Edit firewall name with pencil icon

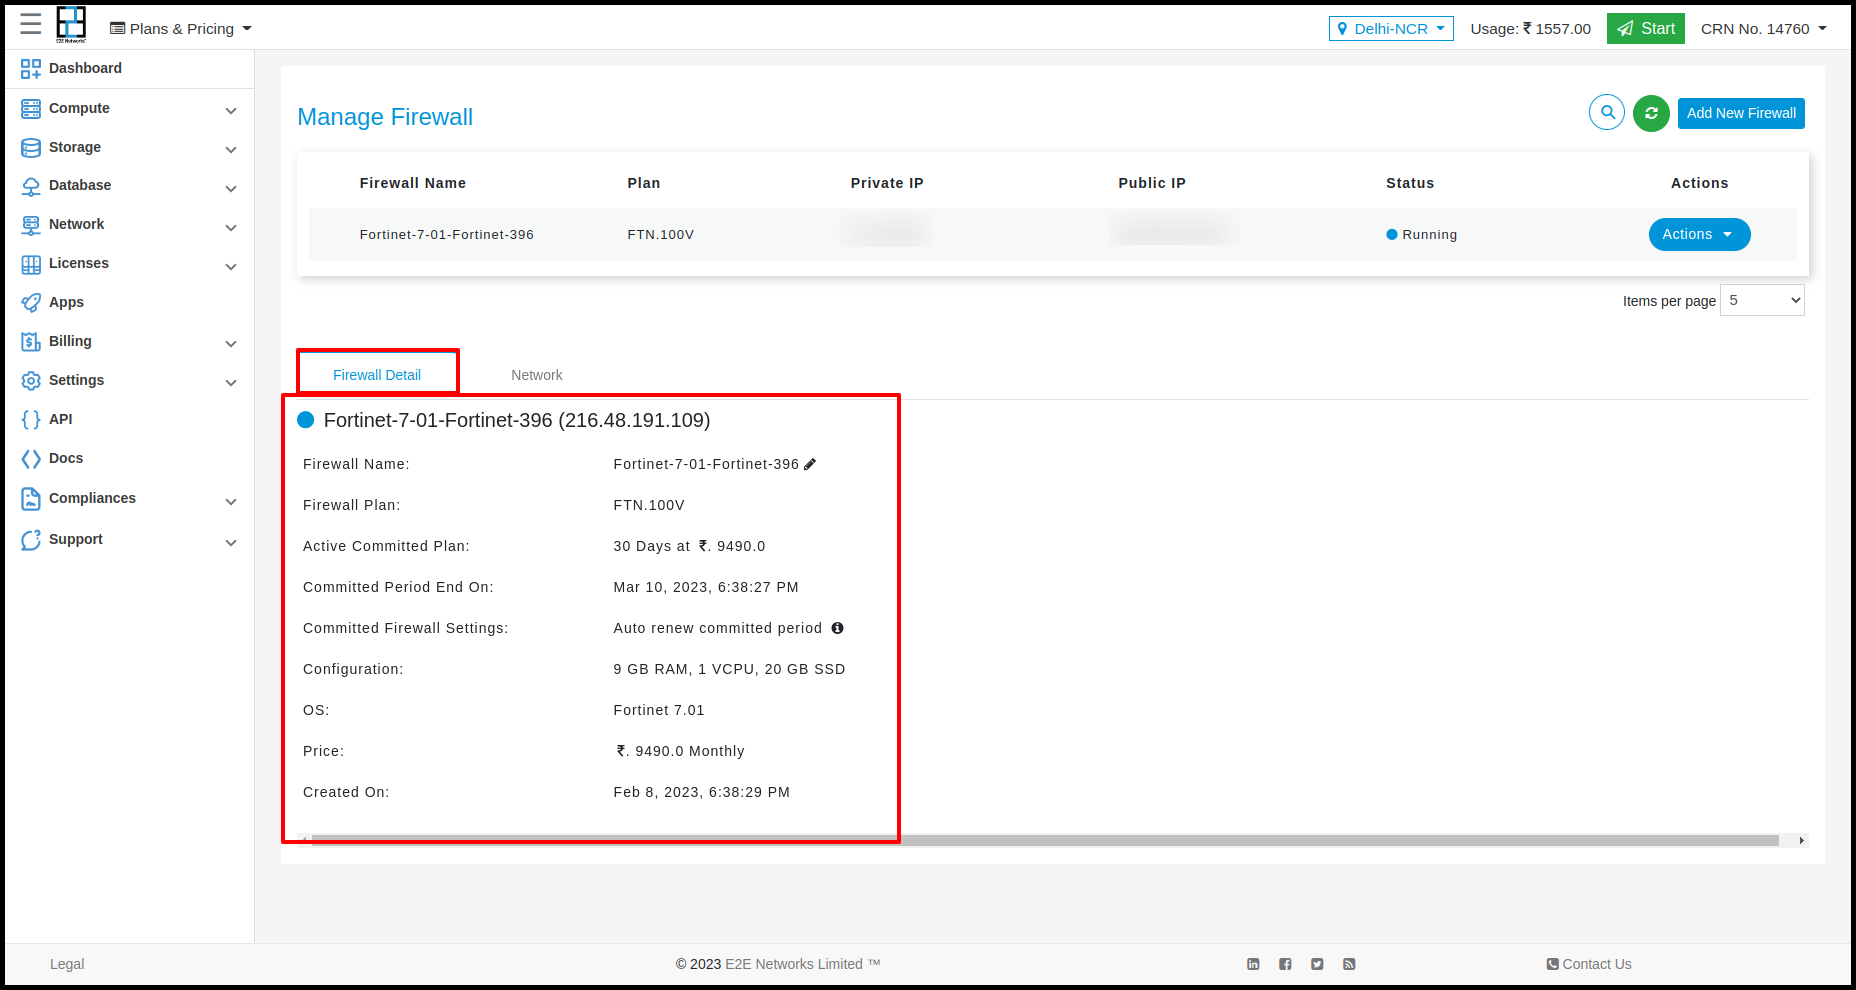pyautogui.click(x=810, y=464)
